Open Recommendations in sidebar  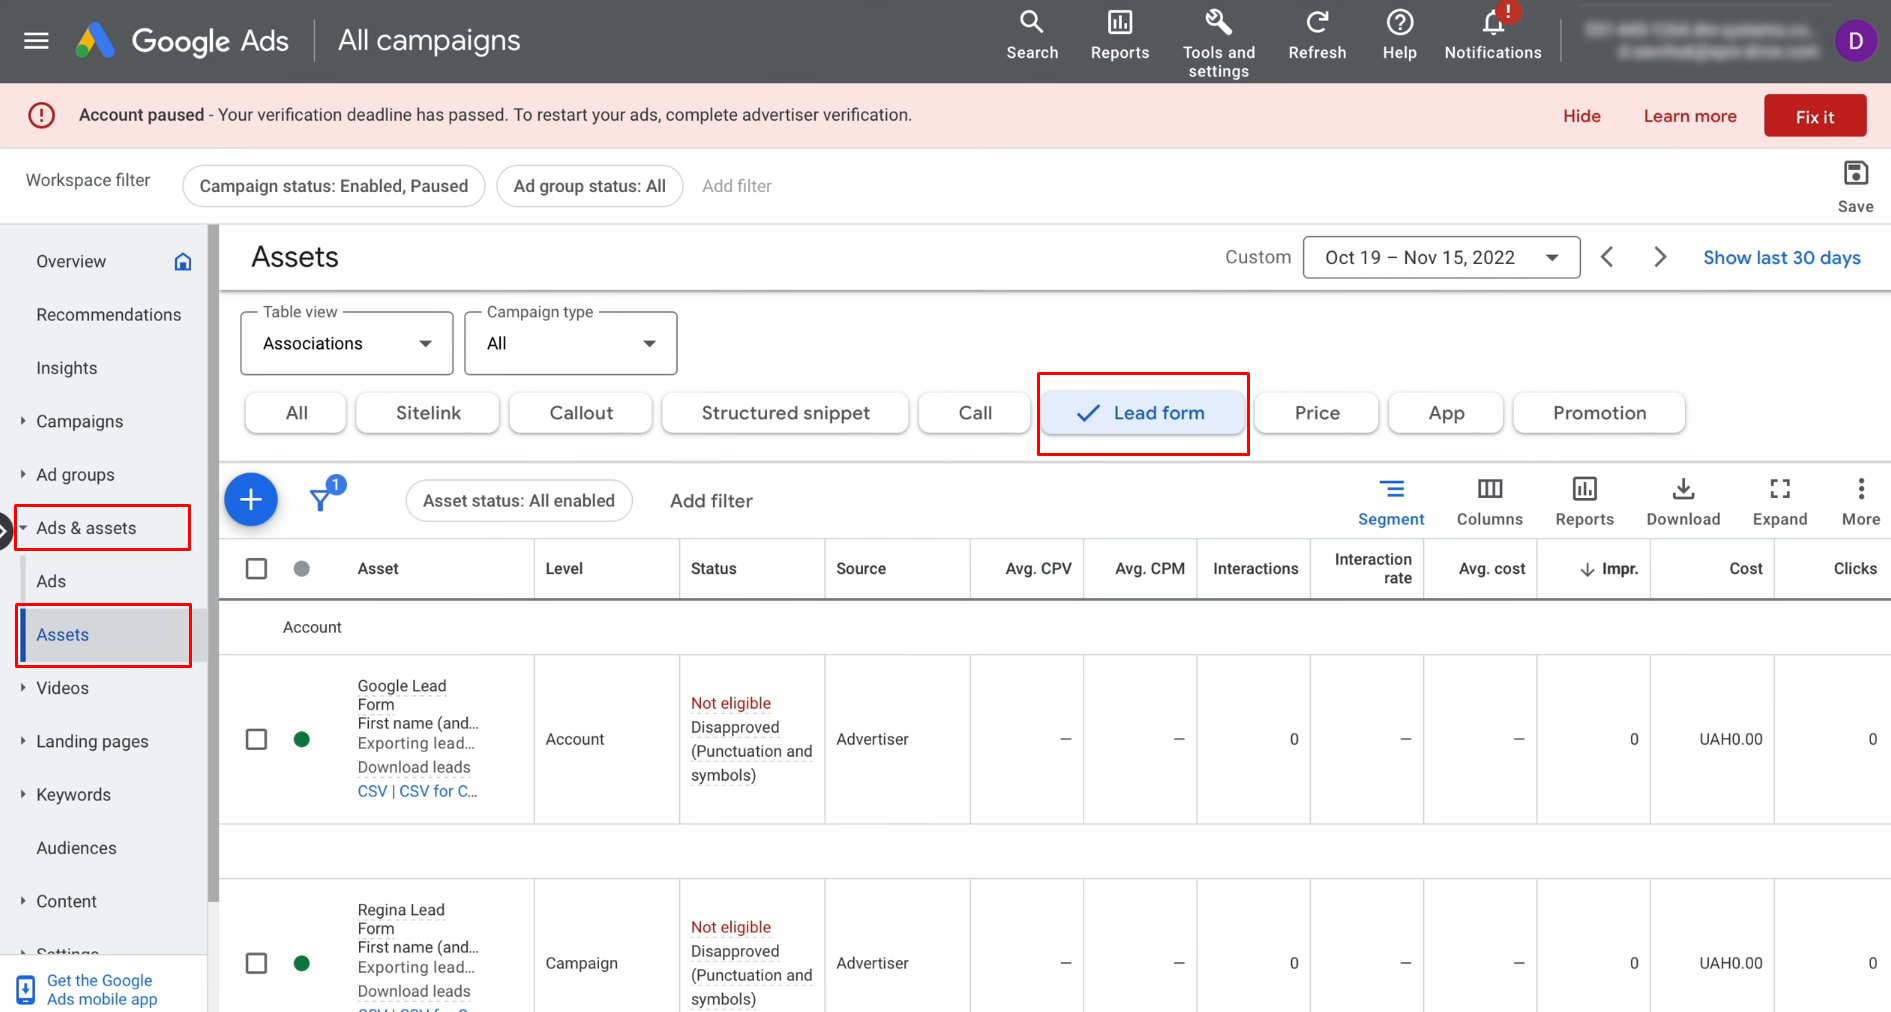[108, 315]
